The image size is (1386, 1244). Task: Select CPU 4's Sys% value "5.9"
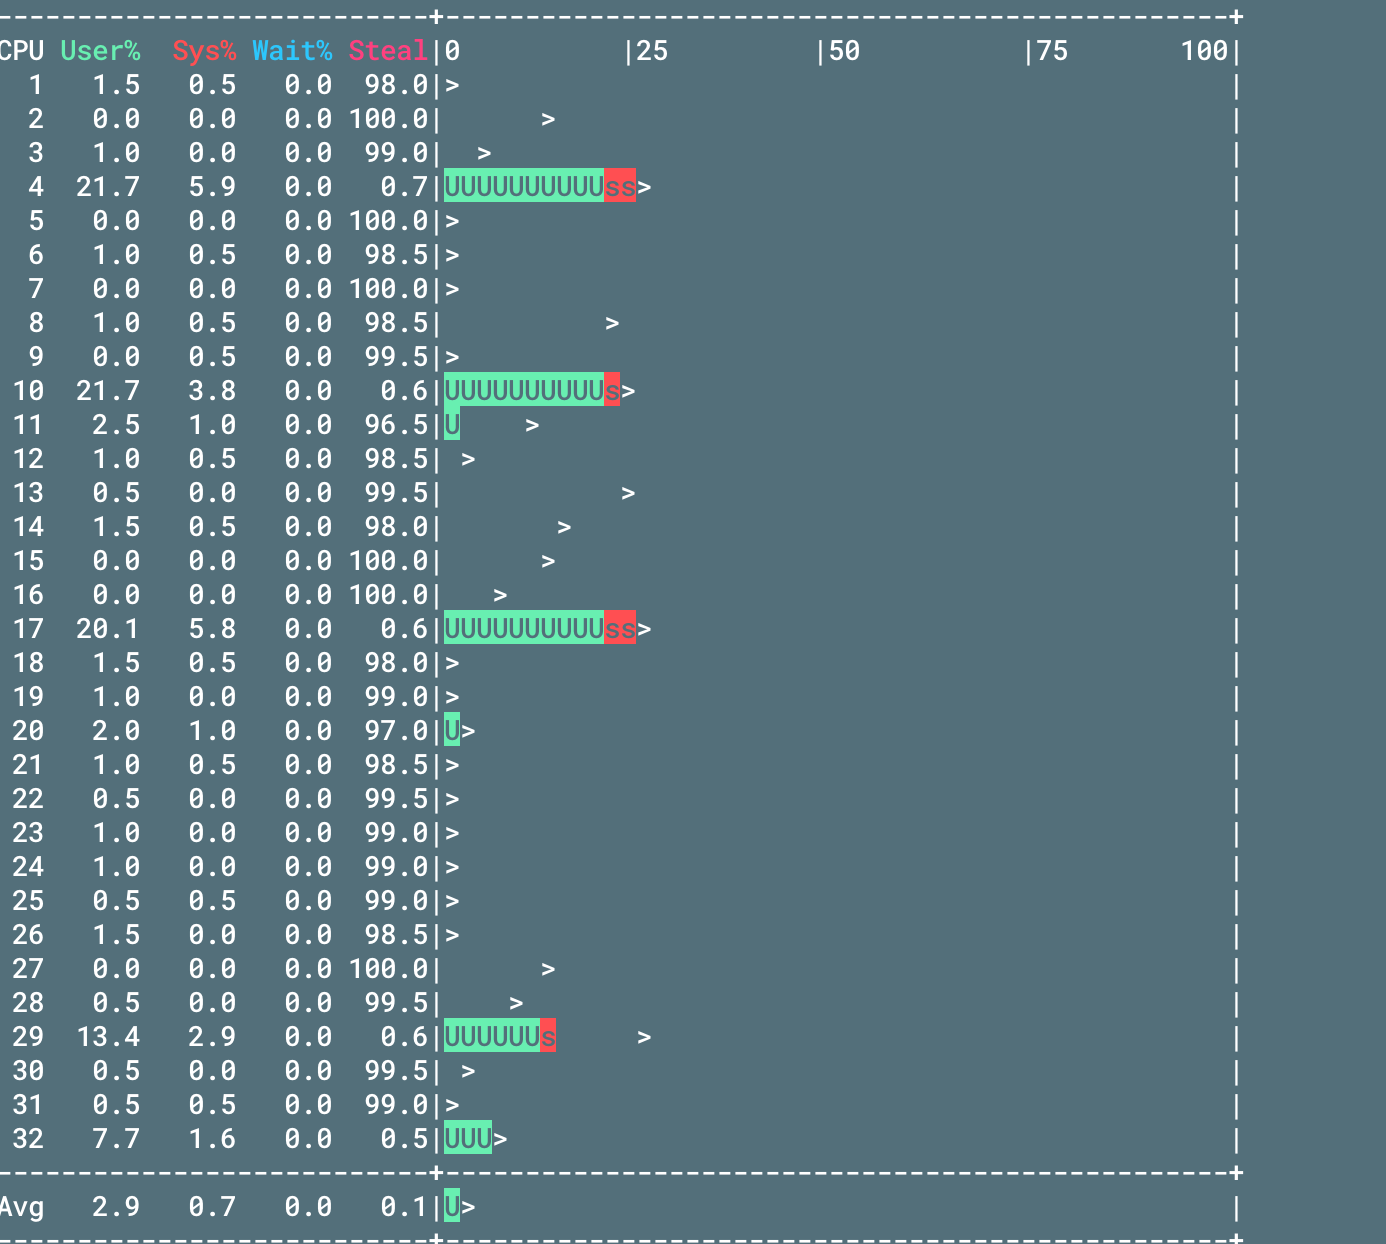pos(212,187)
